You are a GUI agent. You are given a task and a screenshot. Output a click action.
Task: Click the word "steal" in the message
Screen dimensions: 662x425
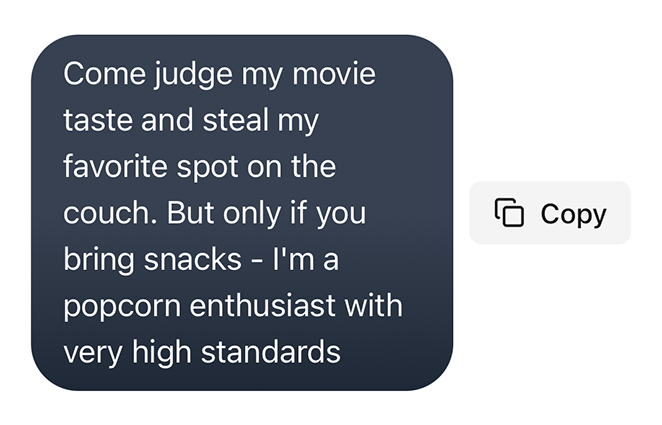(236, 120)
